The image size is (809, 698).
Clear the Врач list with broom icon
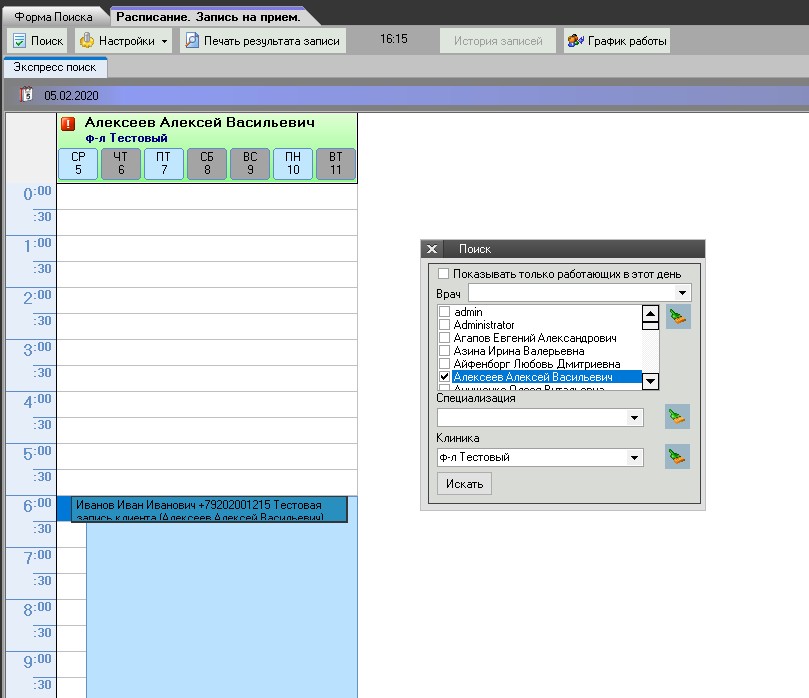tap(678, 317)
